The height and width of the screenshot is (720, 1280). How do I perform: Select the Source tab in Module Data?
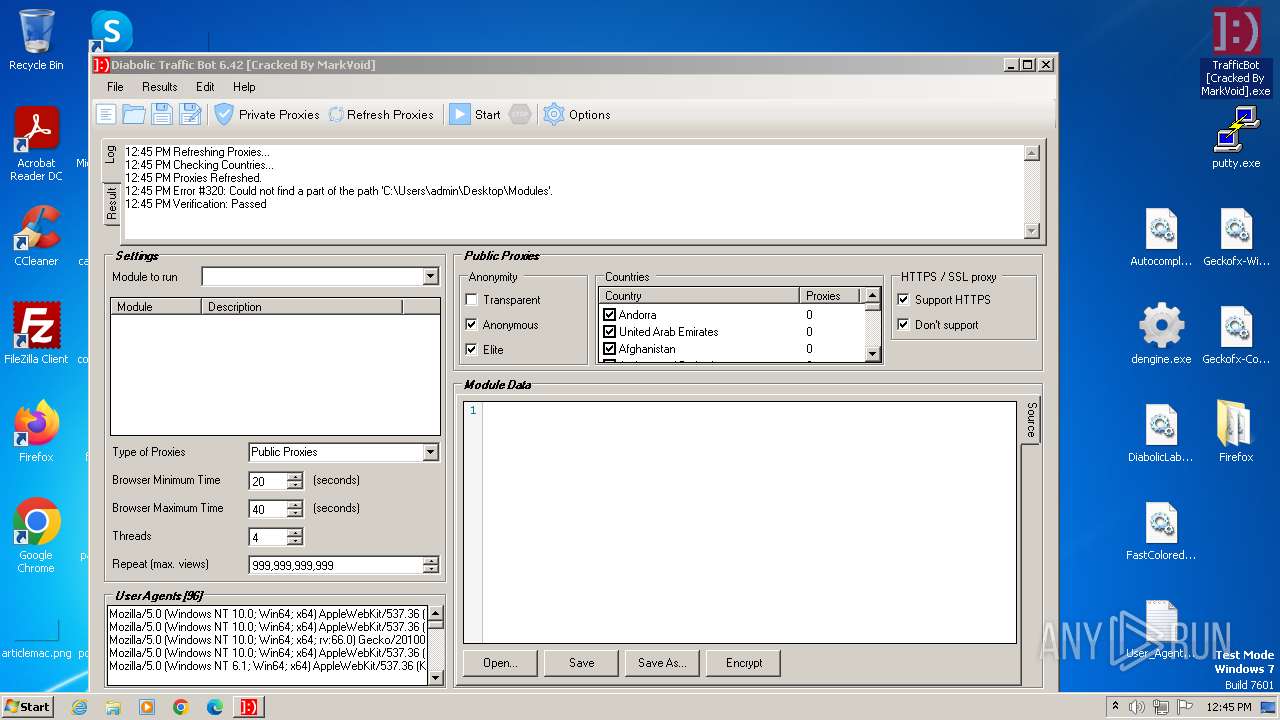coord(1031,420)
